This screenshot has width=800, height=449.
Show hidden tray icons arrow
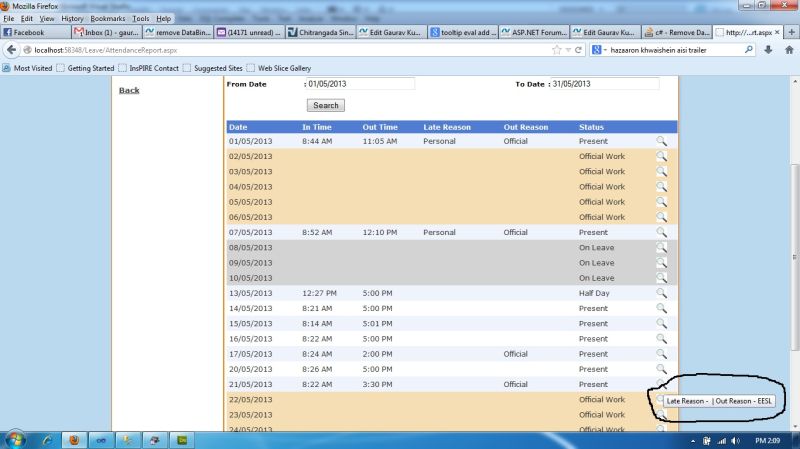tap(693, 441)
